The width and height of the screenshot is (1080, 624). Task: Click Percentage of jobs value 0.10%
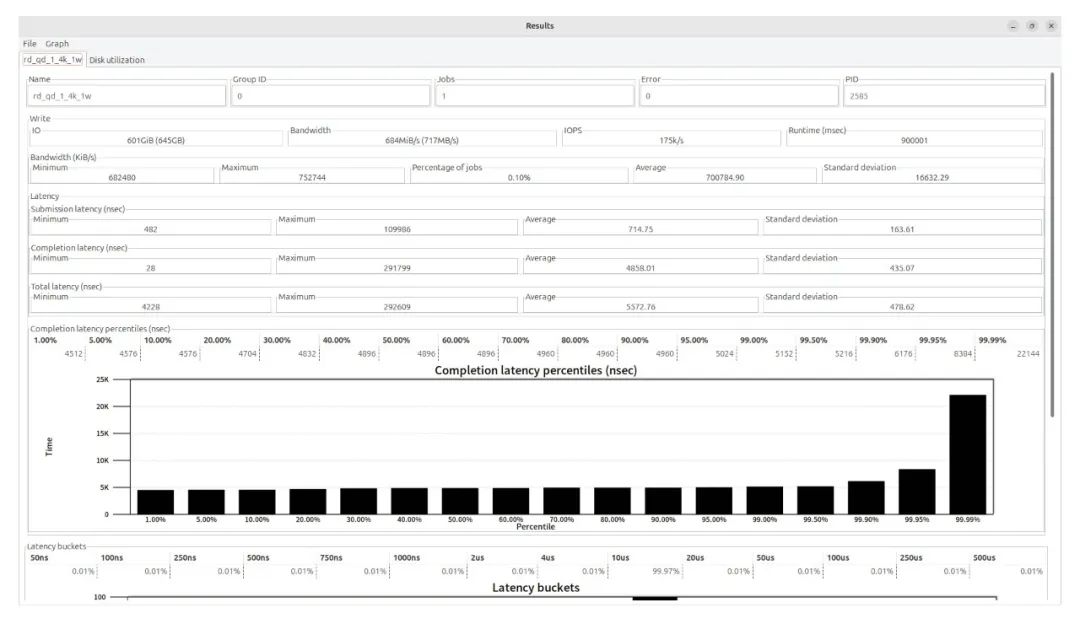coord(519,177)
